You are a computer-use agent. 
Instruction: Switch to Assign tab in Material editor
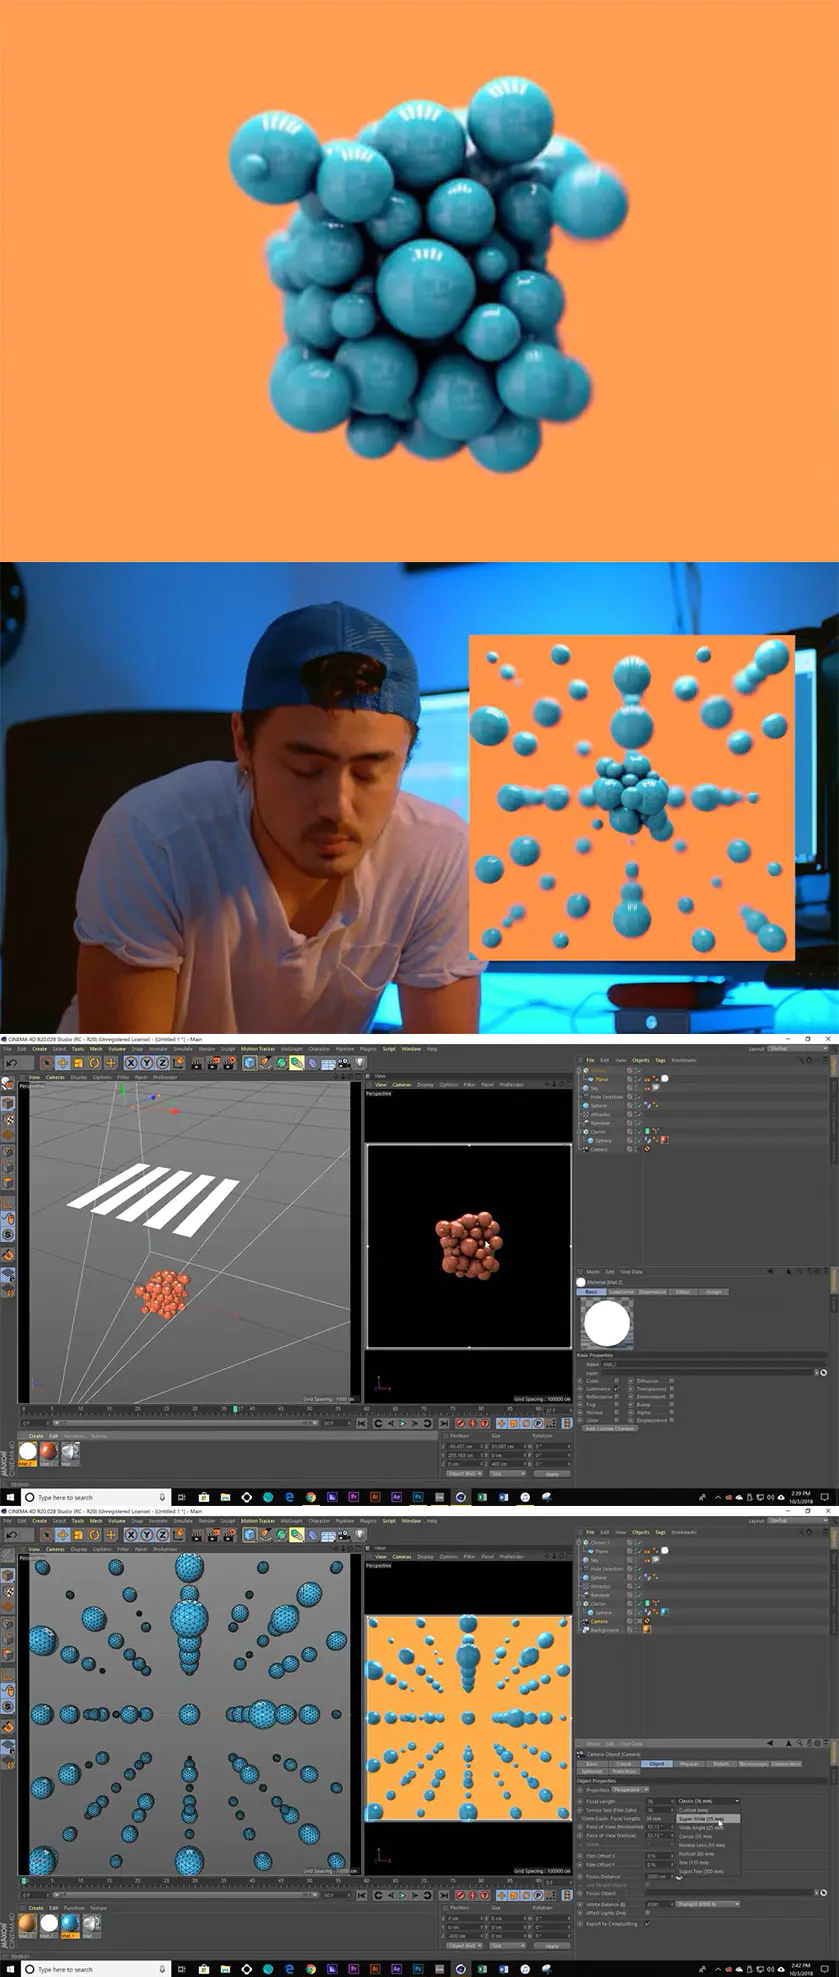pyautogui.click(x=713, y=1292)
